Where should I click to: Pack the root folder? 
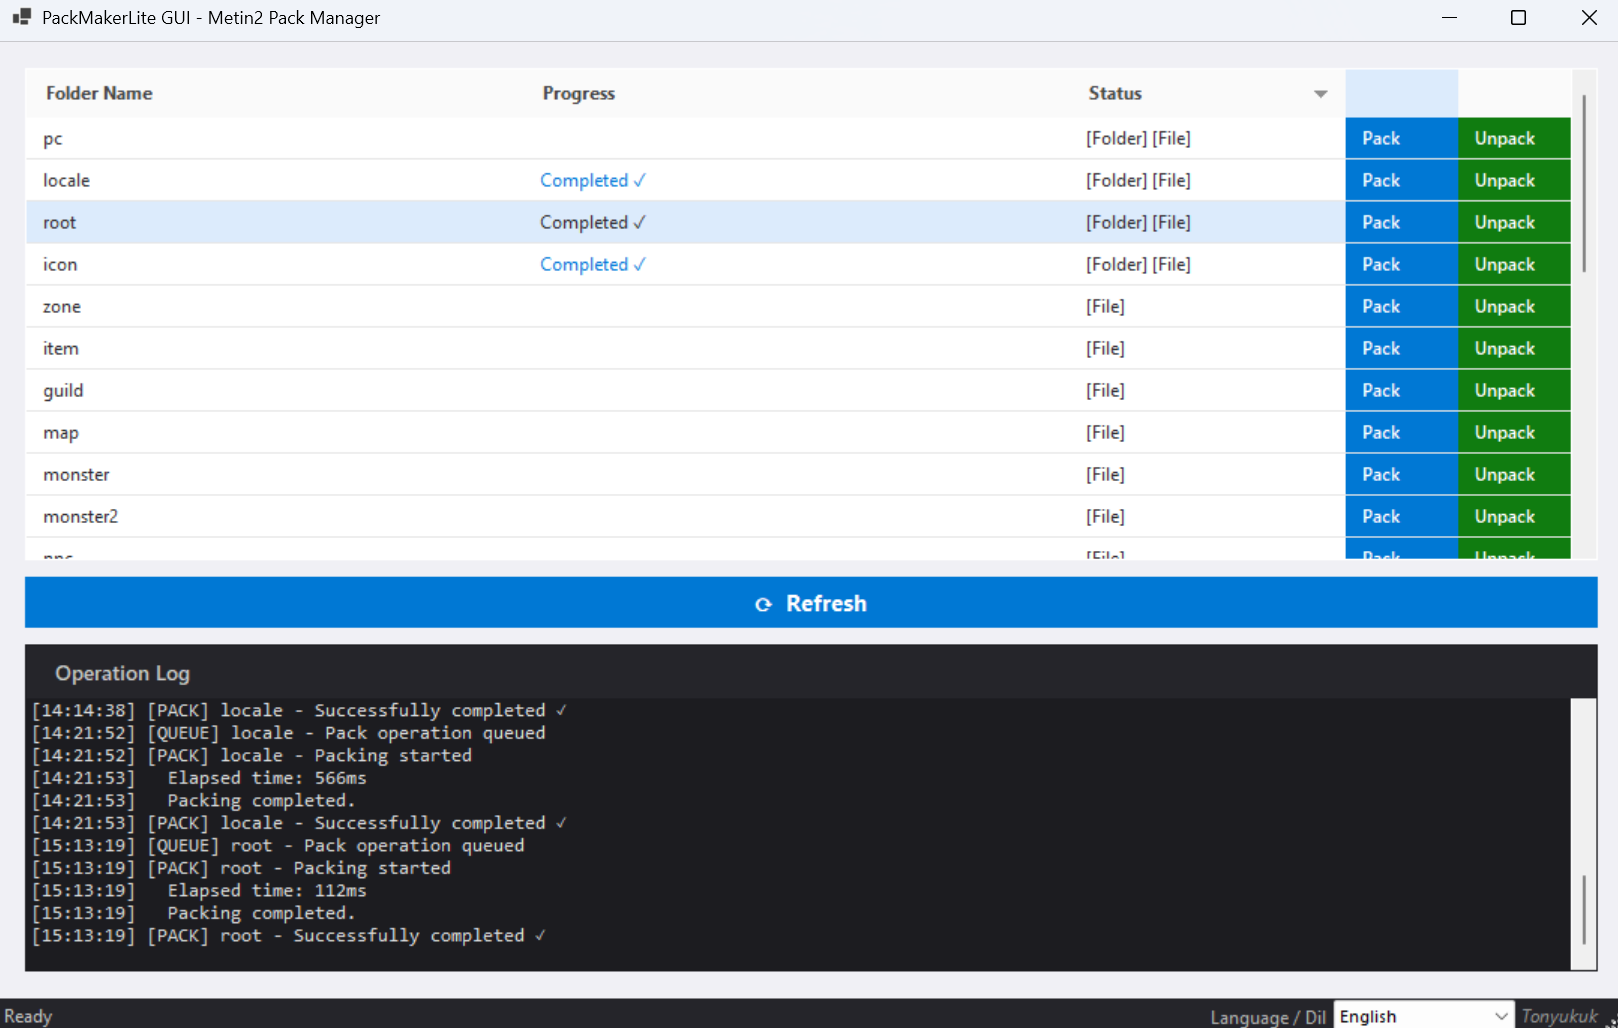click(1401, 223)
